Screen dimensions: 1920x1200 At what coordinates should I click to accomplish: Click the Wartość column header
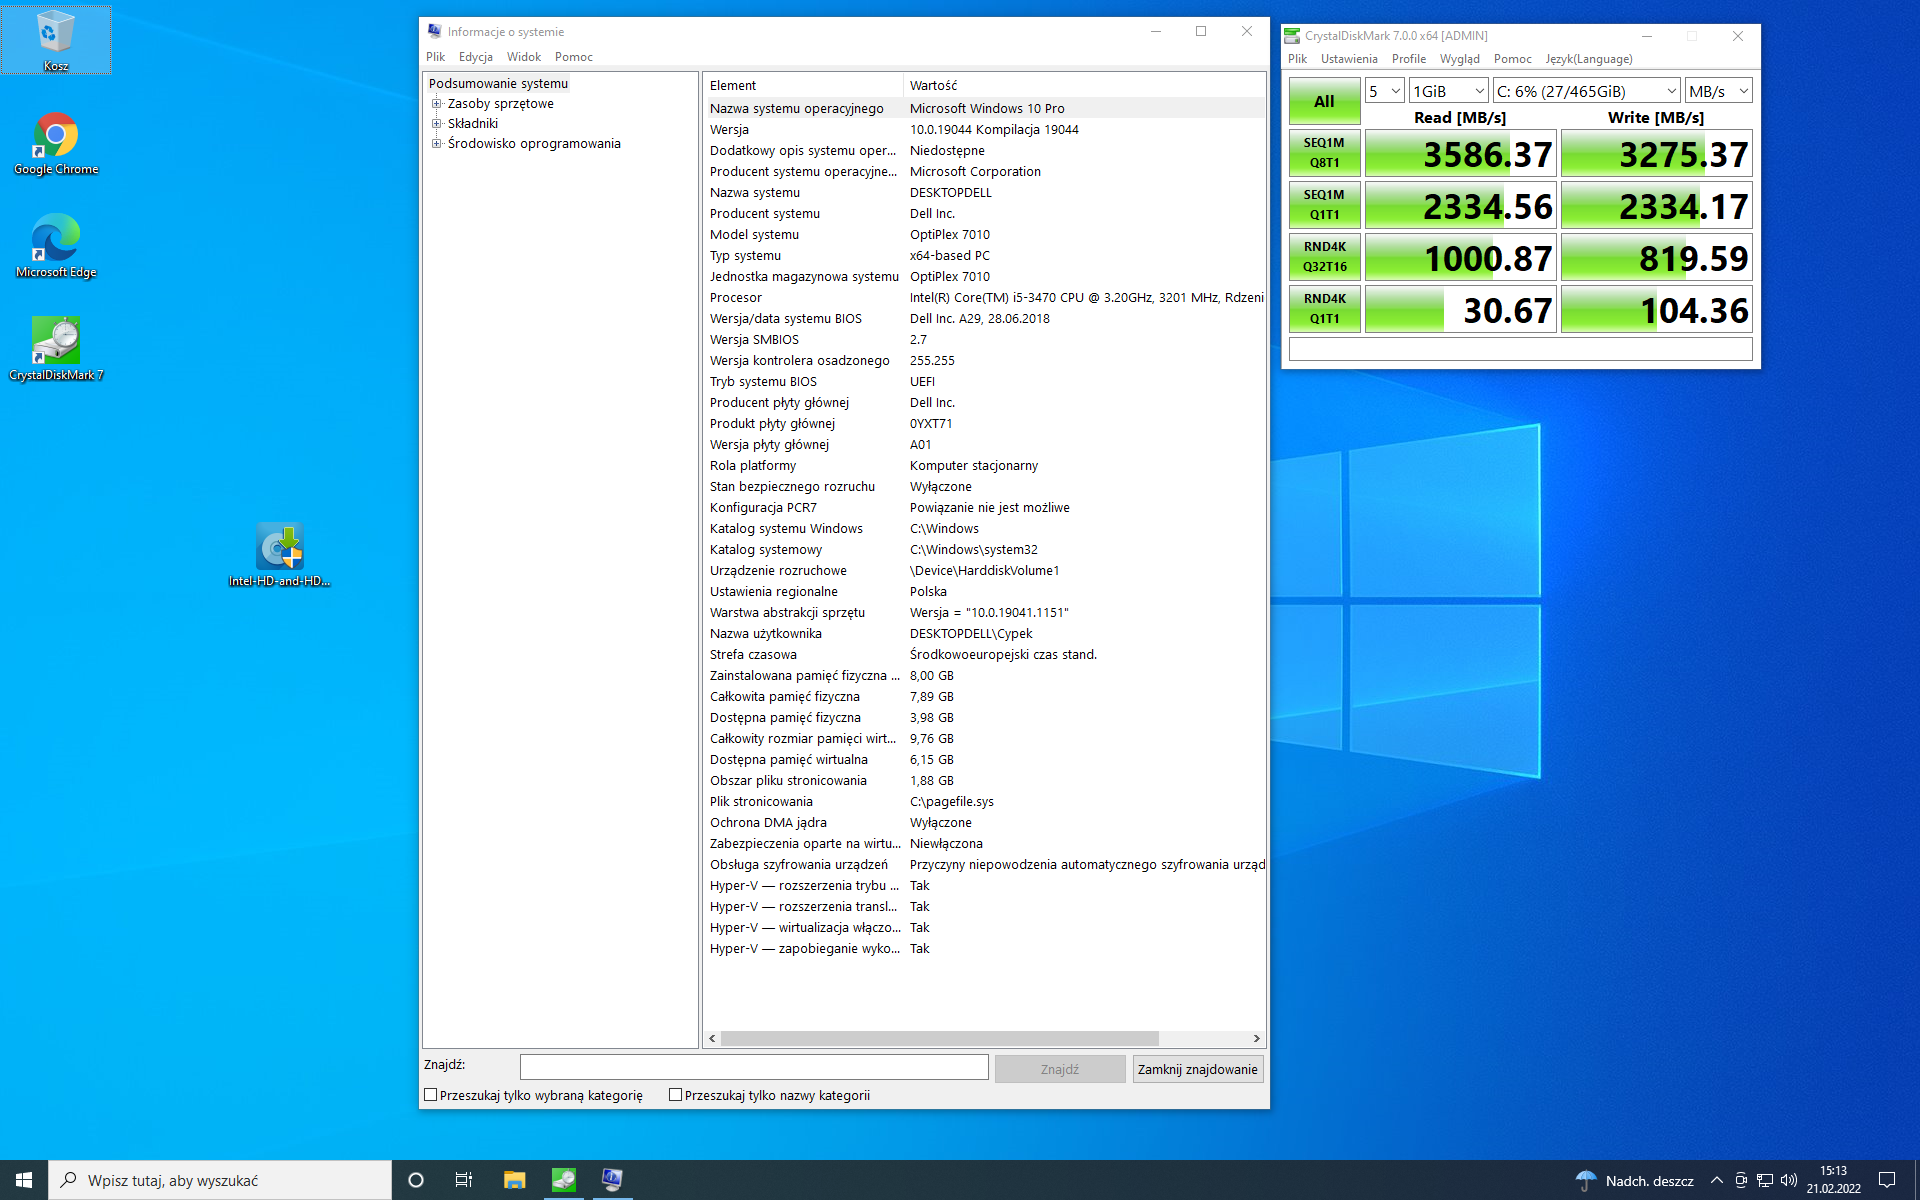coord(1084,85)
